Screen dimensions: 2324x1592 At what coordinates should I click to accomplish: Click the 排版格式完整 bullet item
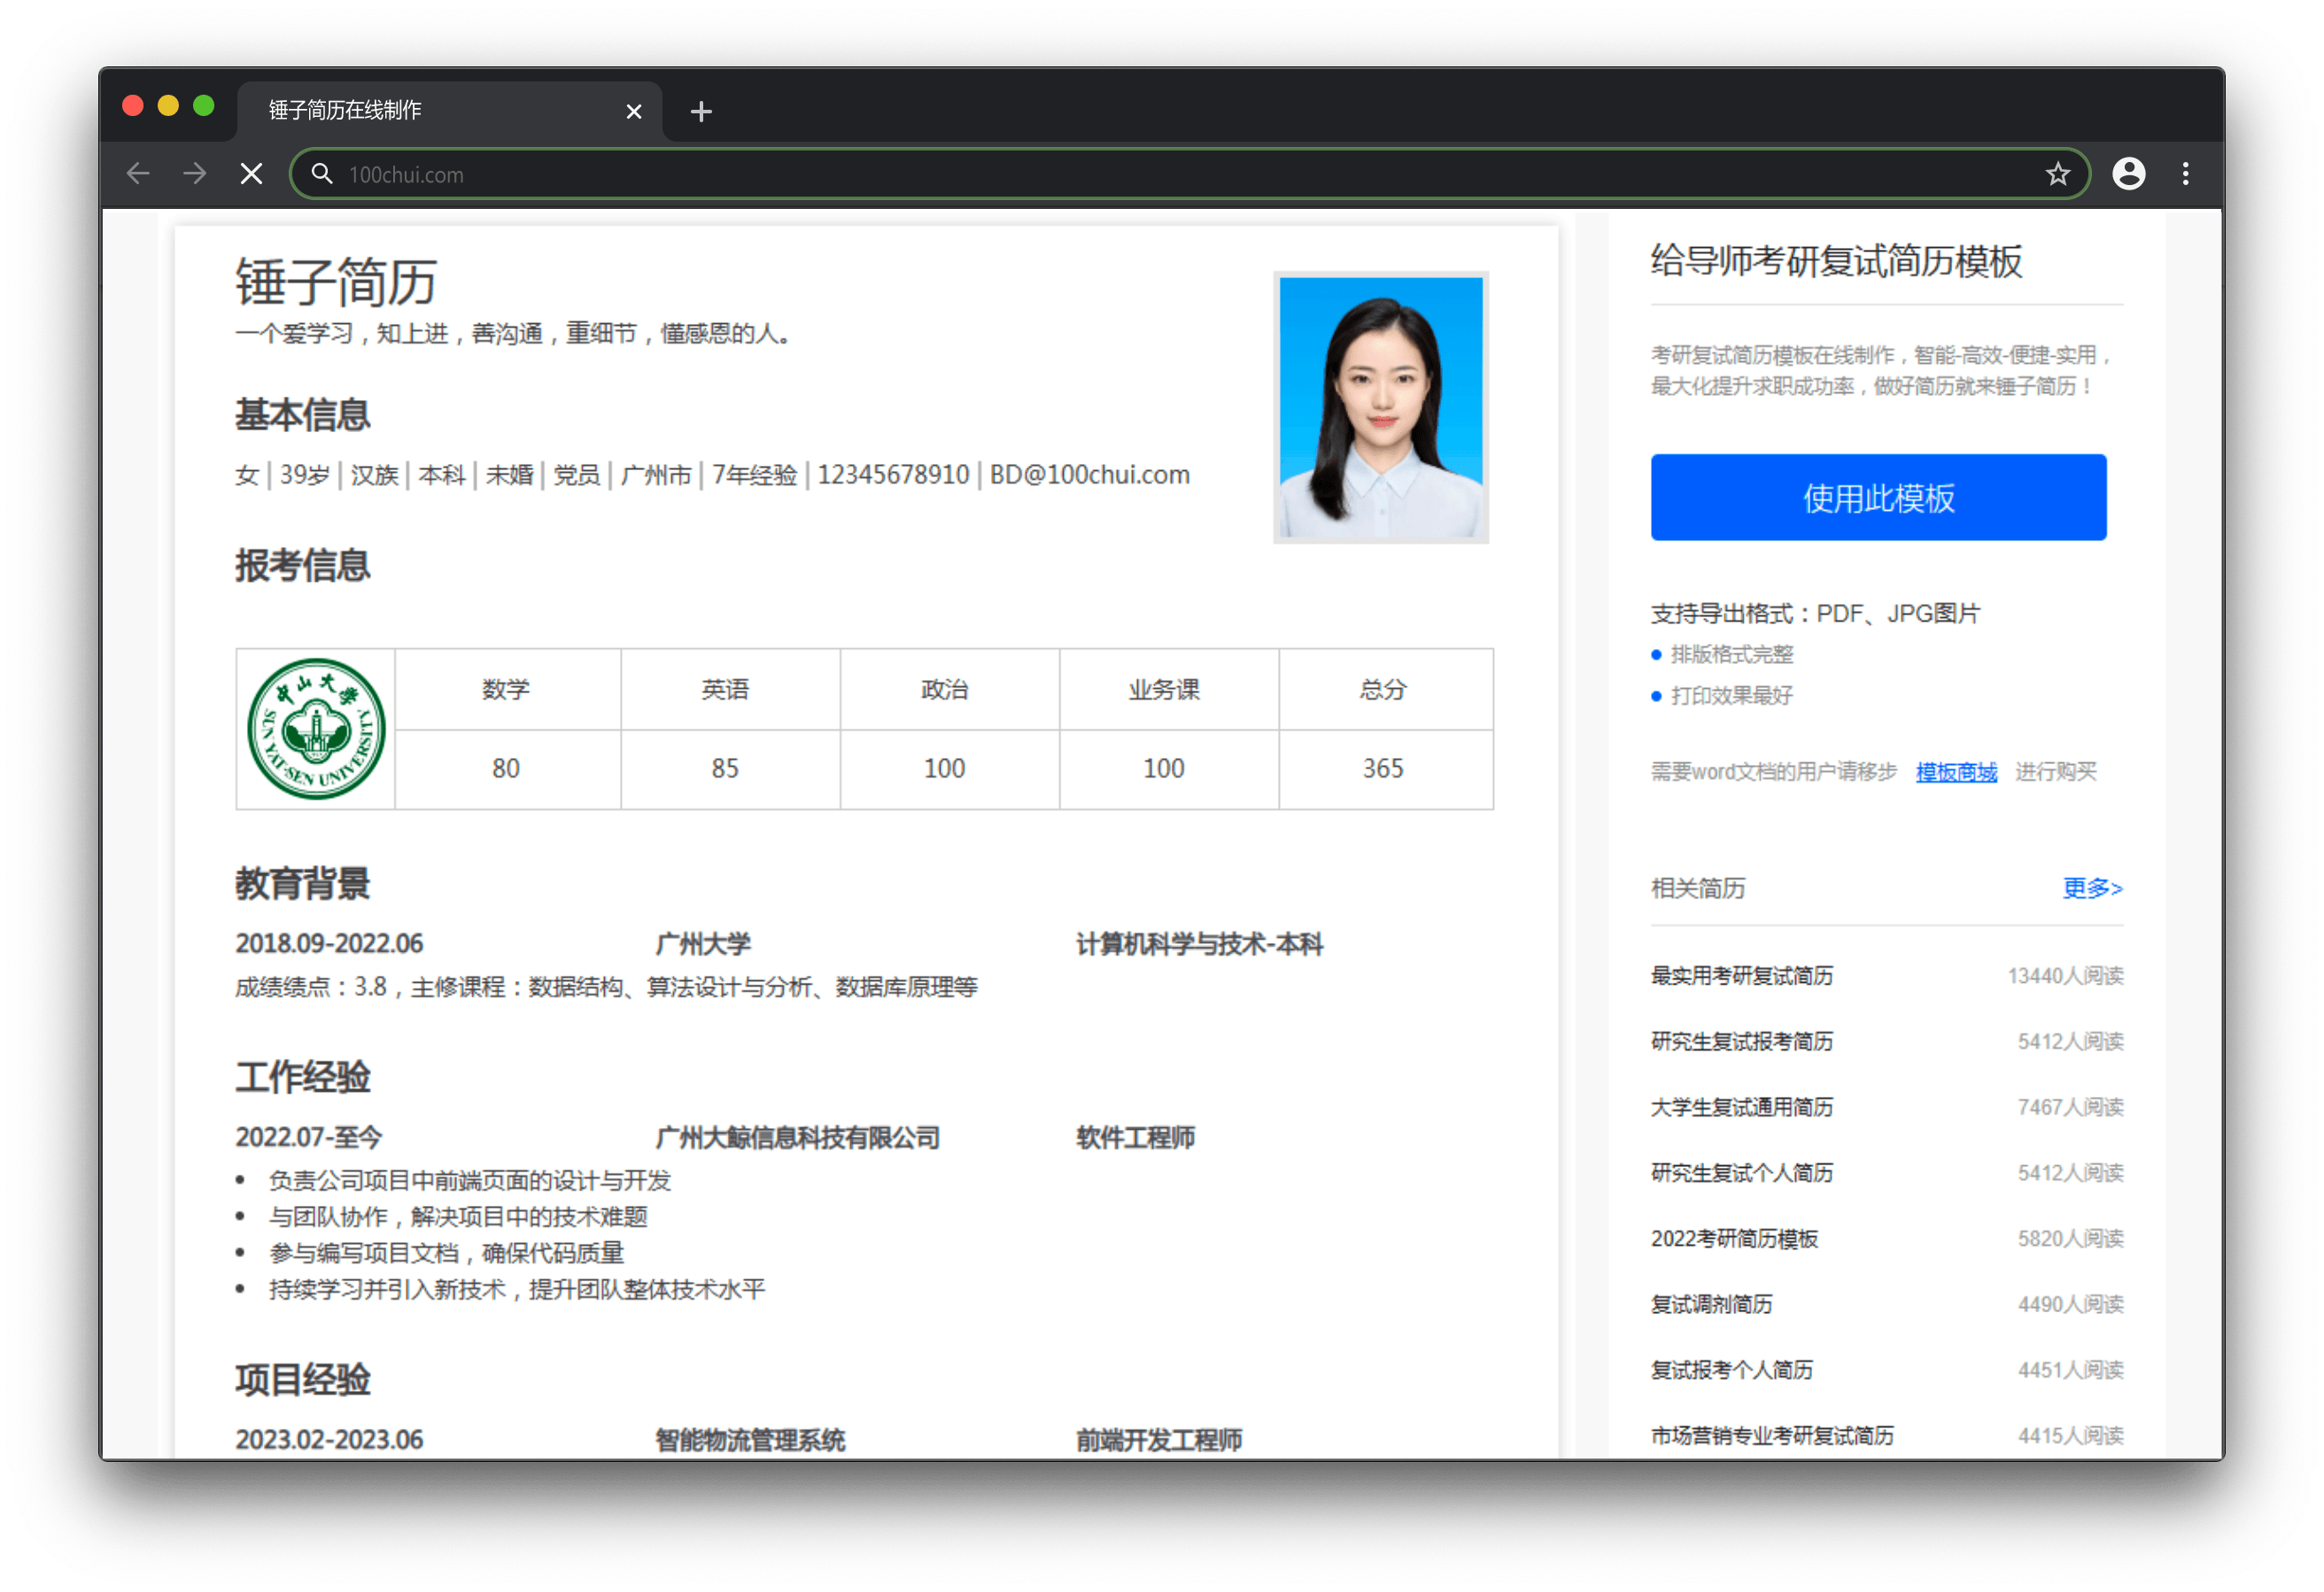click(1731, 654)
